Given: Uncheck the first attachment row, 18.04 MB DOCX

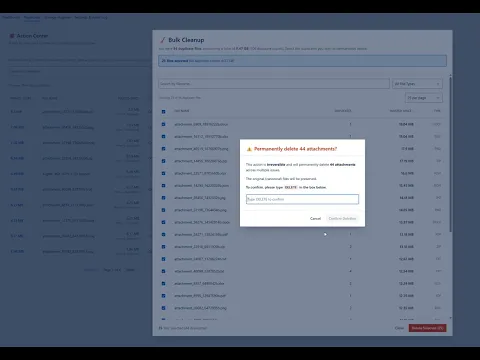Looking at the screenshot, I should click(x=163, y=124).
